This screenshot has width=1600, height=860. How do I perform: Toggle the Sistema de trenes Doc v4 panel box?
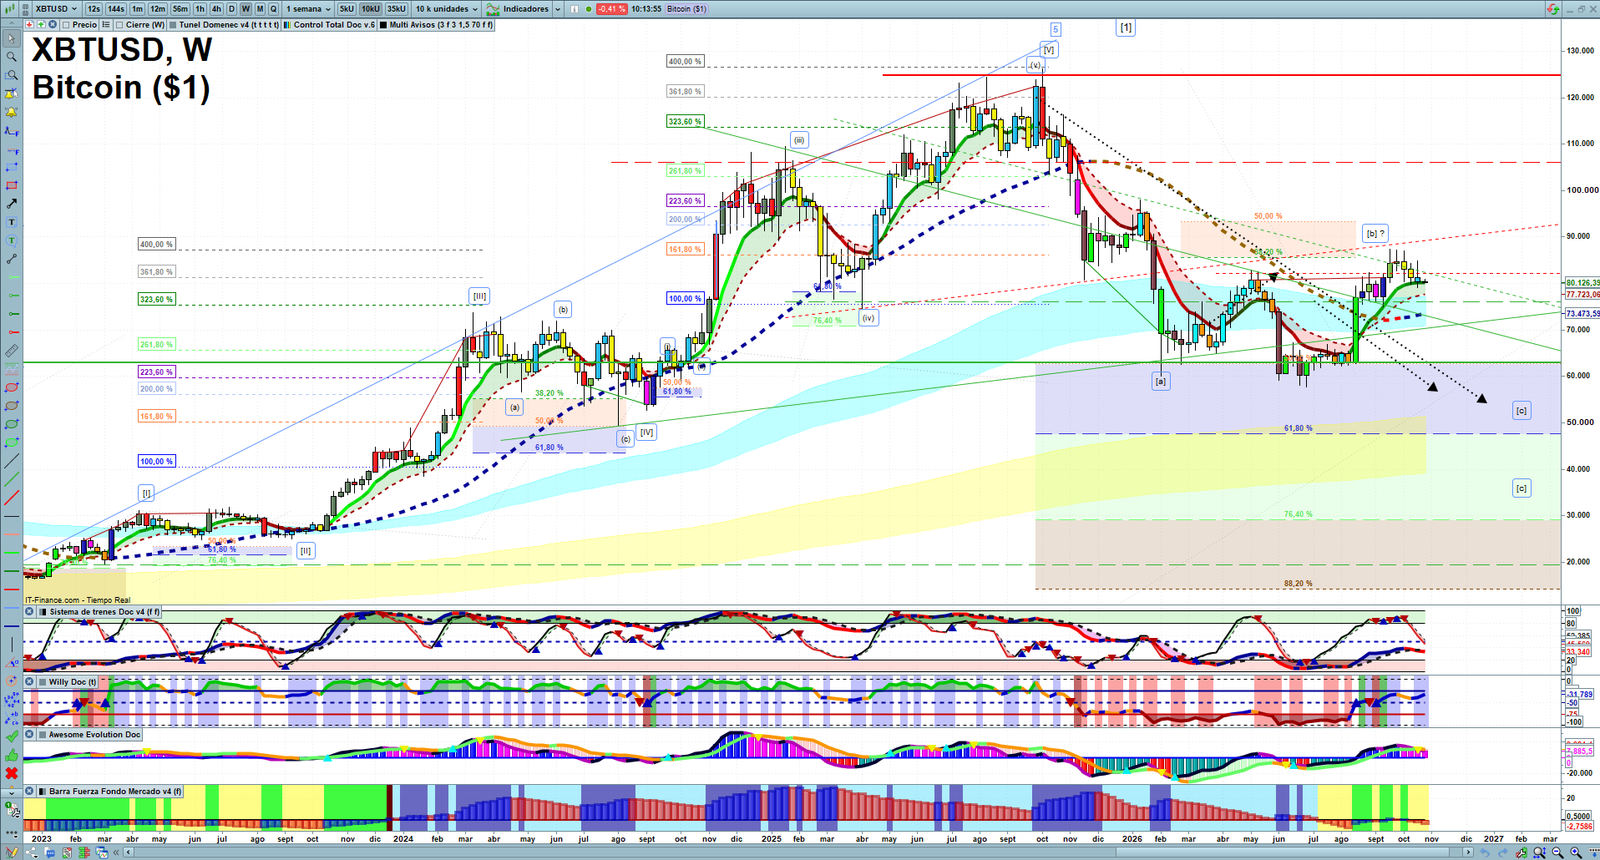(42, 612)
